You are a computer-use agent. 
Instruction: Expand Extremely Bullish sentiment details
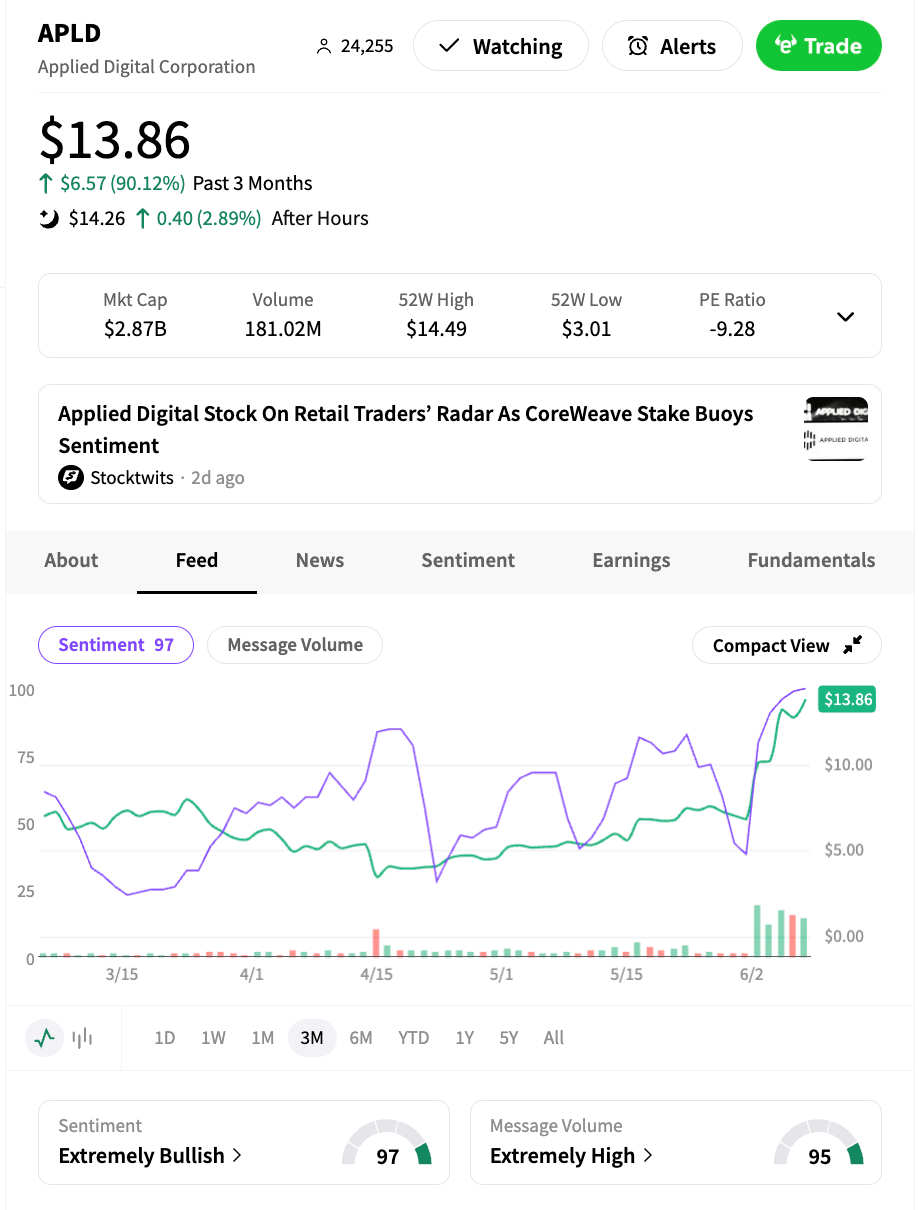click(x=150, y=1156)
